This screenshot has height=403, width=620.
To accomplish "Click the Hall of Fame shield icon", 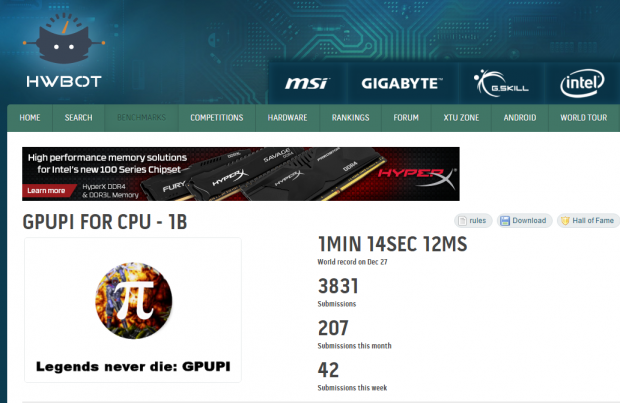I will 565,221.
